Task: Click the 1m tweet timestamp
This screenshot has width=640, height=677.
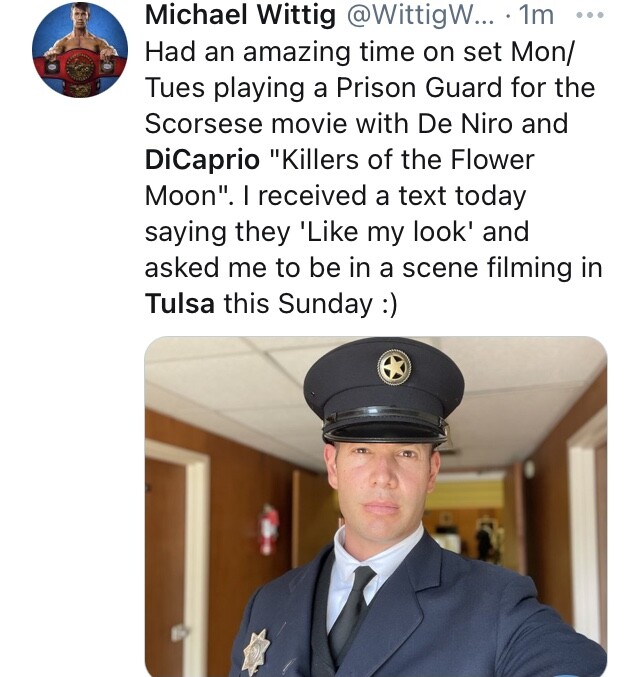Action: point(537,16)
